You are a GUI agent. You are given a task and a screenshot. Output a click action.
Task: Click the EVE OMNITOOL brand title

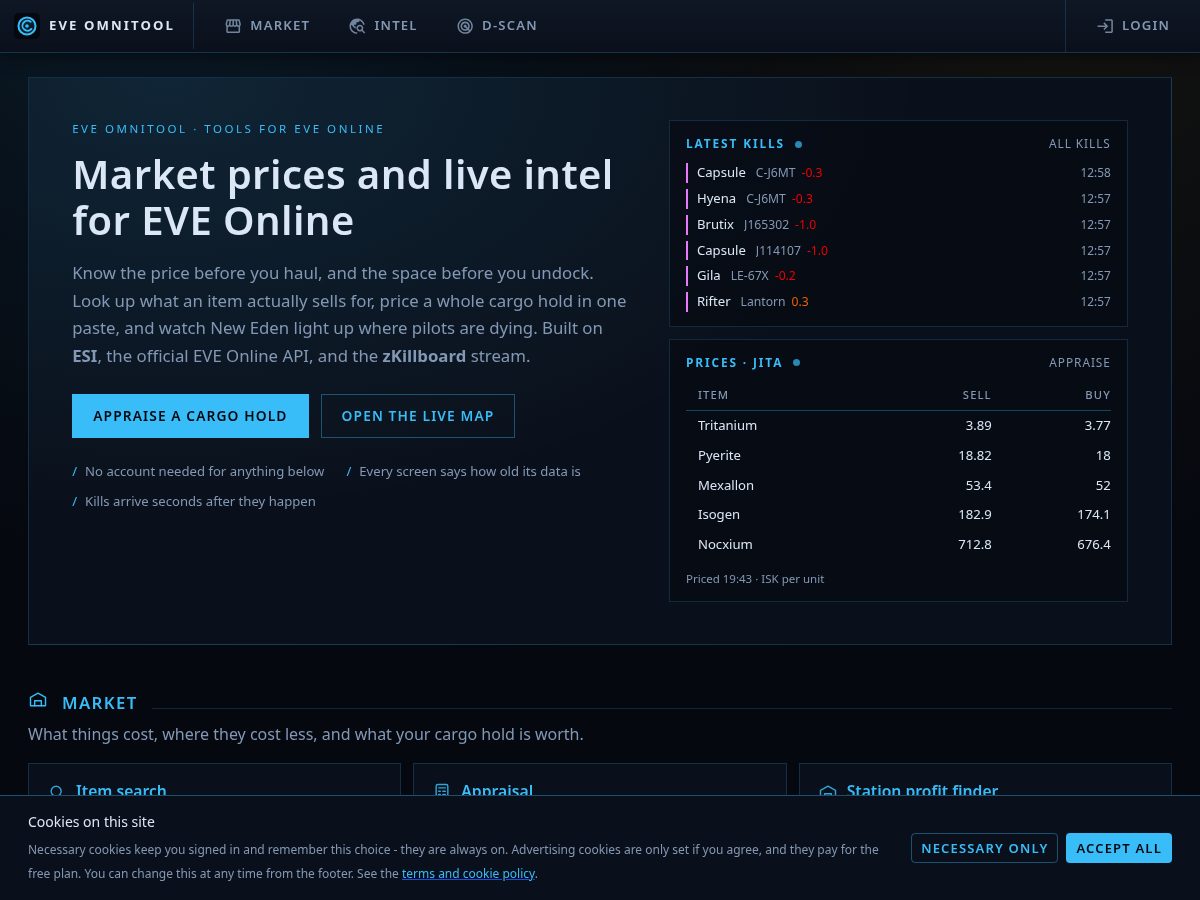click(111, 26)
